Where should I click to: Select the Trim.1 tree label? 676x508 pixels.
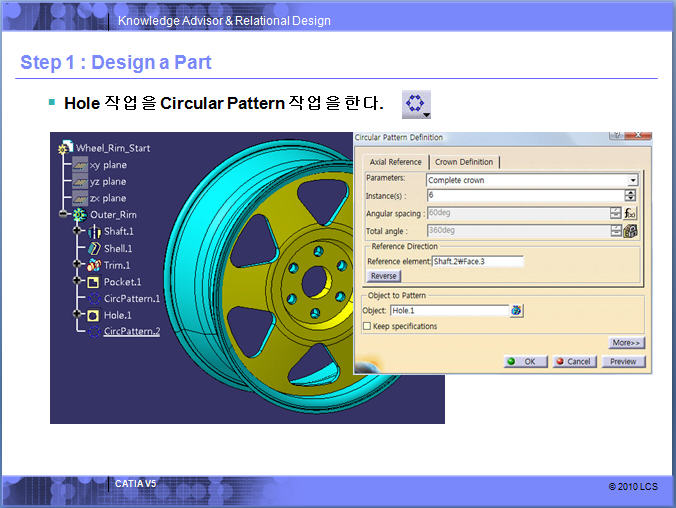click(117, 265)
